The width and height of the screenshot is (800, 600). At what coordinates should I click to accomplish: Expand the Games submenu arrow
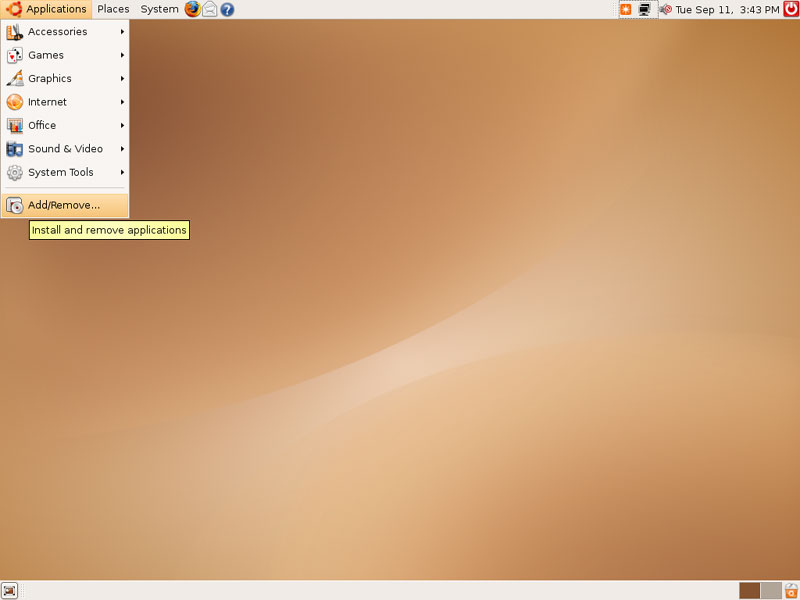[x=122, y=55]
